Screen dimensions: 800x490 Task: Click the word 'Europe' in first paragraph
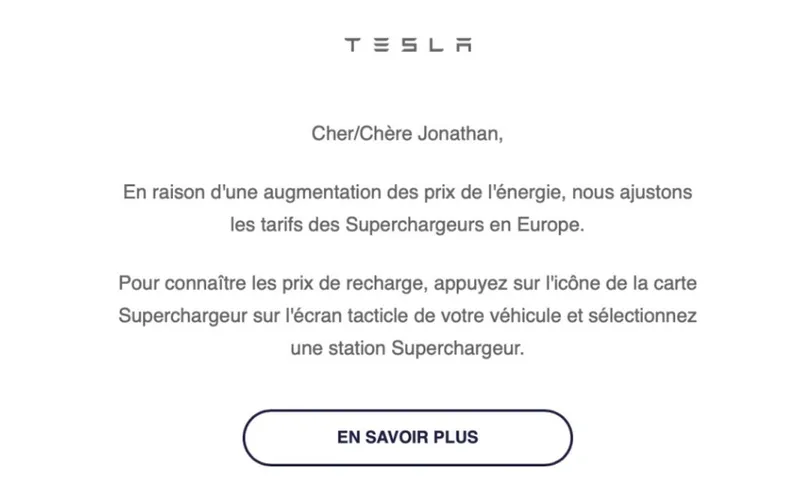point(548,225)
